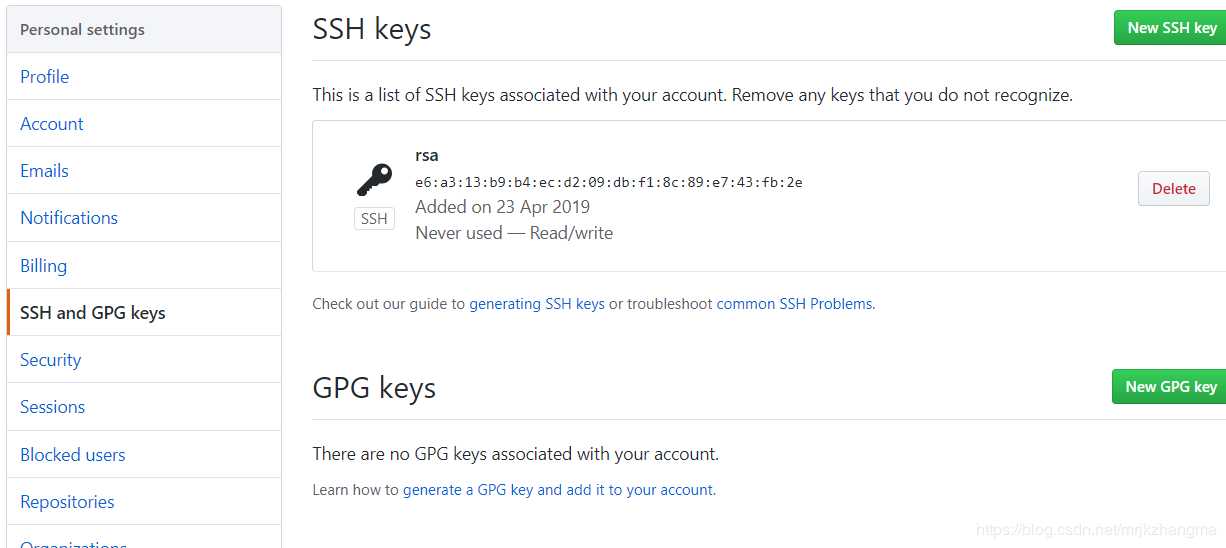Image resolution: width=1226 pixels, height=548 pixels.
Task: Open Billing settings
Action: click(144, 265)
